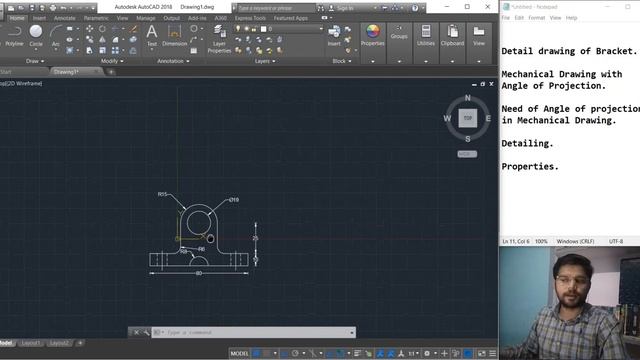Click the Insert block icon
This screenshot has width=640, height=360.
334,32
